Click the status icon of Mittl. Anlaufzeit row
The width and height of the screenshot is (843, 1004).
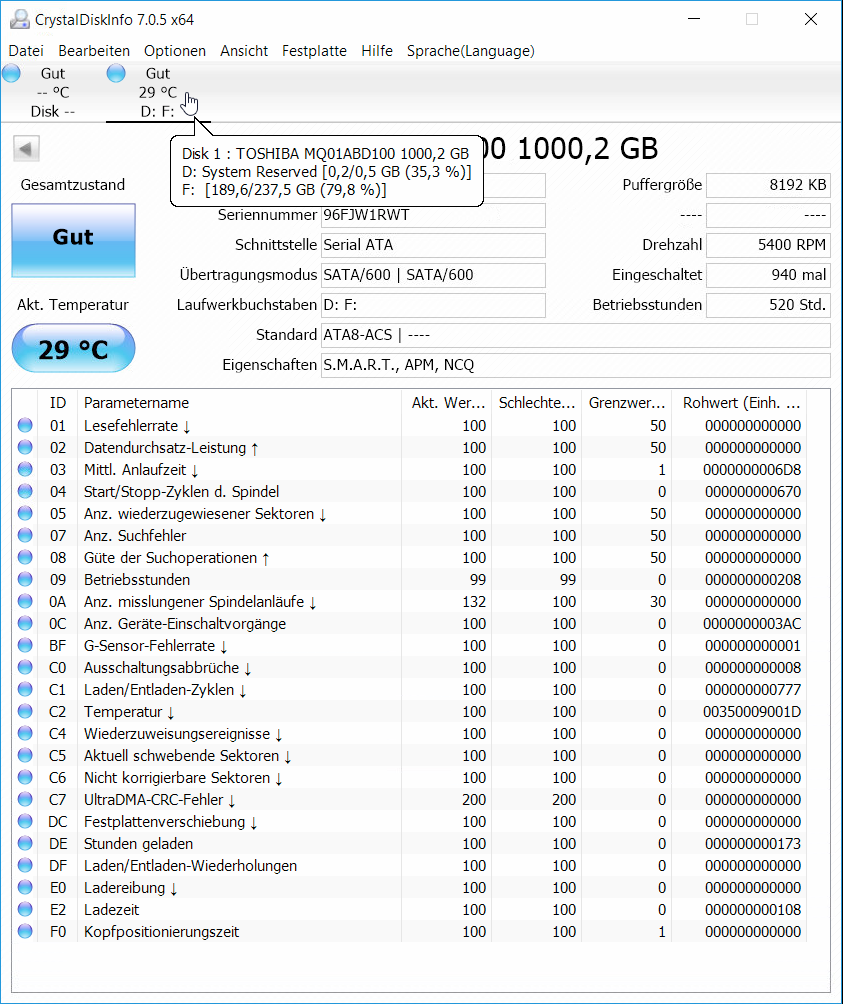(25, 469)
